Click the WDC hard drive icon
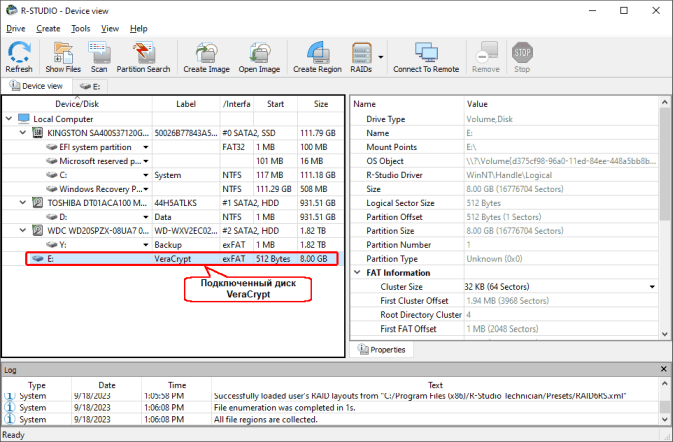This screenshot has width=673, height=442. pos(38,230)
